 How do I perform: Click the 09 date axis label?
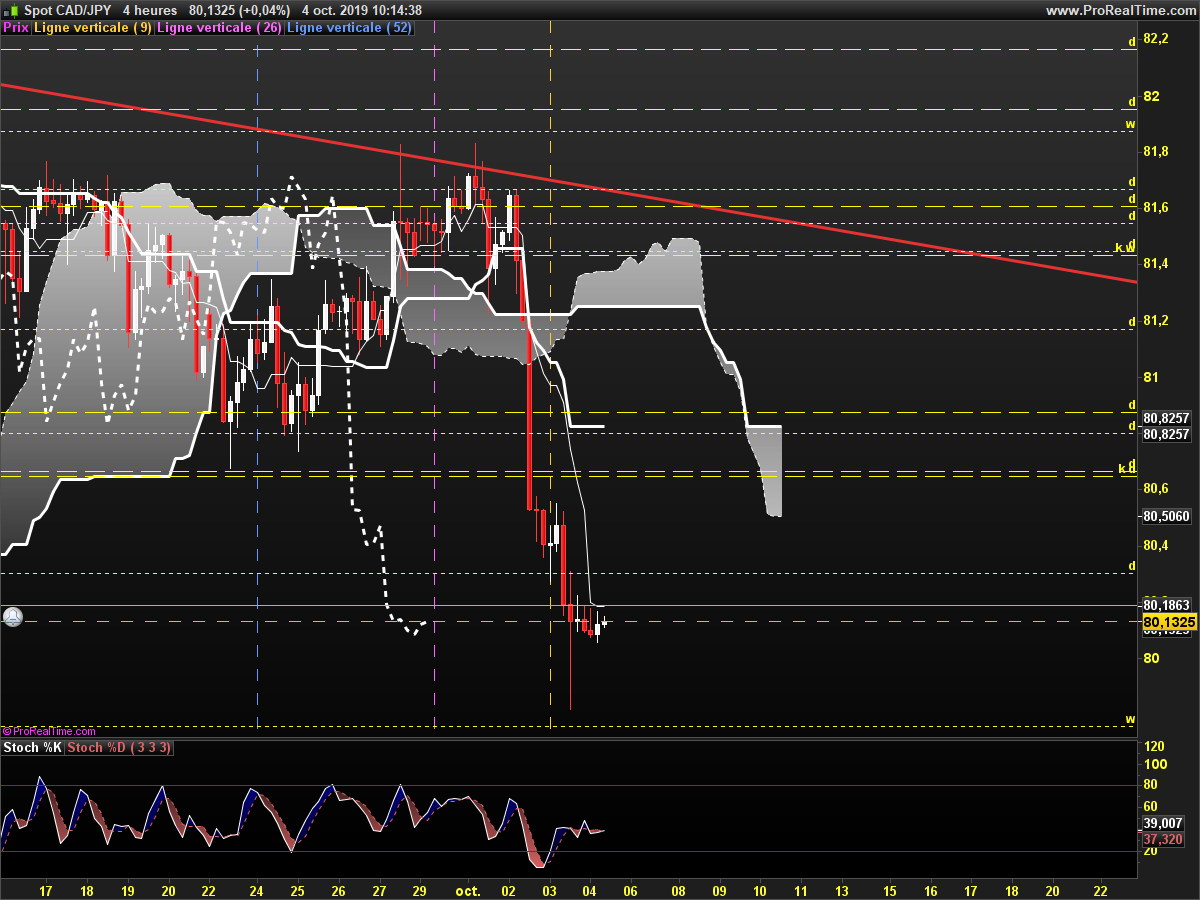(x=719, y=889)
